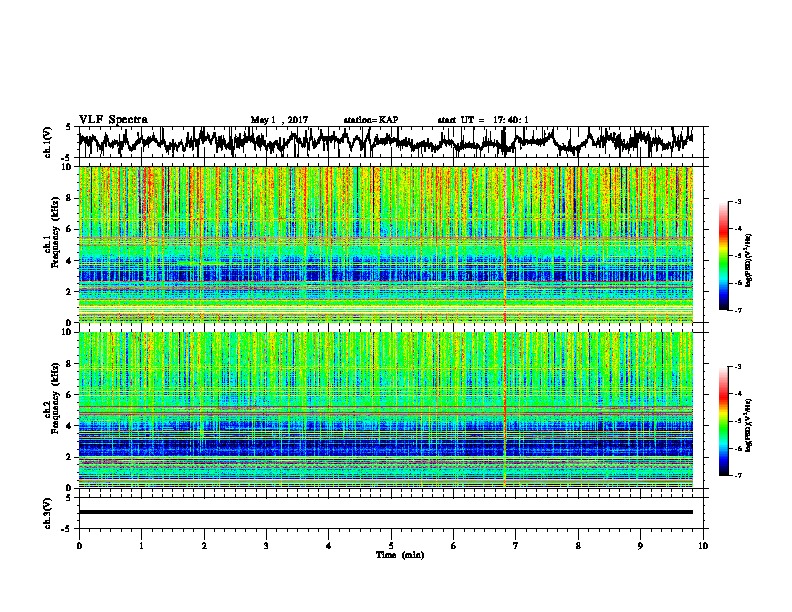
Task: Click the '4' tick on the Time axis
Action: pos(329,546)
